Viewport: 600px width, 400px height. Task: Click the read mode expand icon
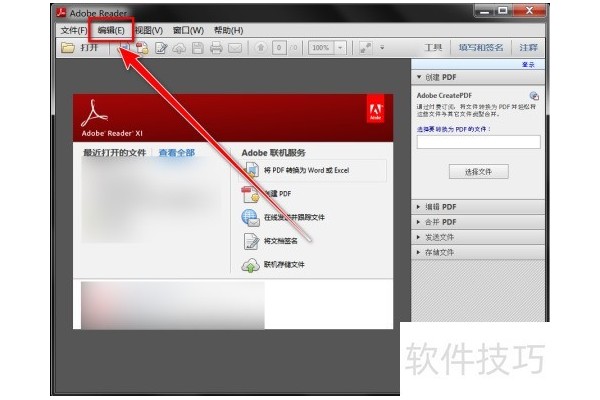pyautogui.click(x=365, y=48)
